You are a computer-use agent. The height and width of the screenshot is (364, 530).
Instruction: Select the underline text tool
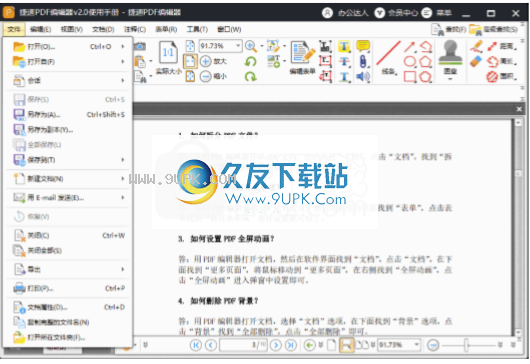tap(344, 77)
